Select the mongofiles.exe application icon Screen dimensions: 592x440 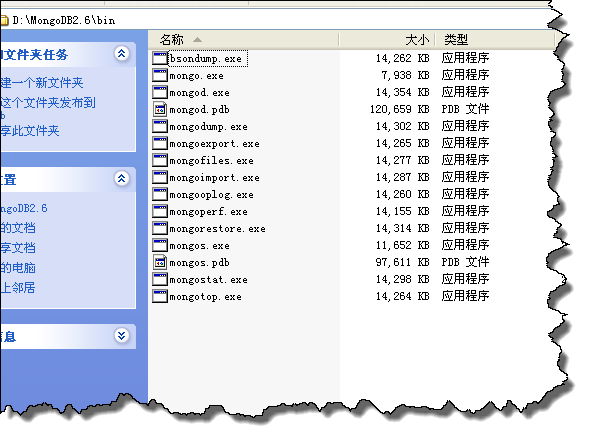pos(160,160)
